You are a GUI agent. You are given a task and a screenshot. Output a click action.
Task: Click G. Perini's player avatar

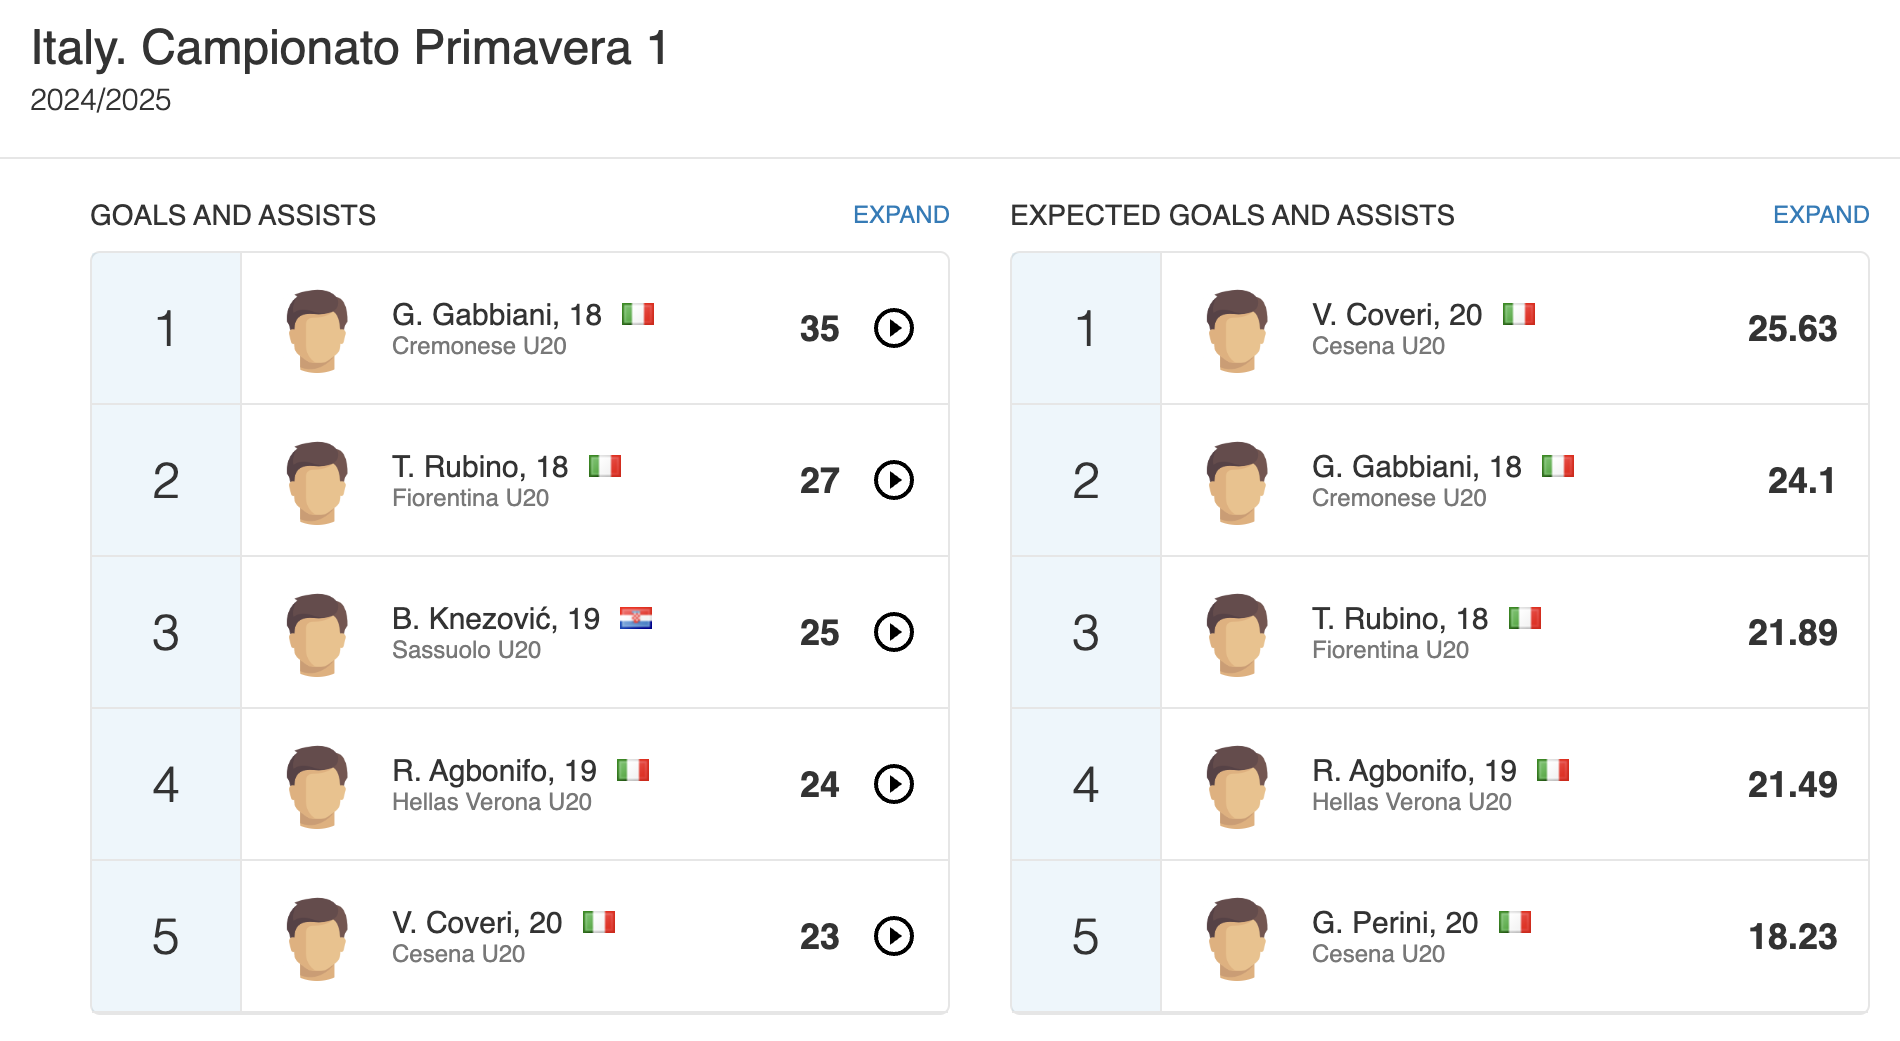click(1237, 939)
